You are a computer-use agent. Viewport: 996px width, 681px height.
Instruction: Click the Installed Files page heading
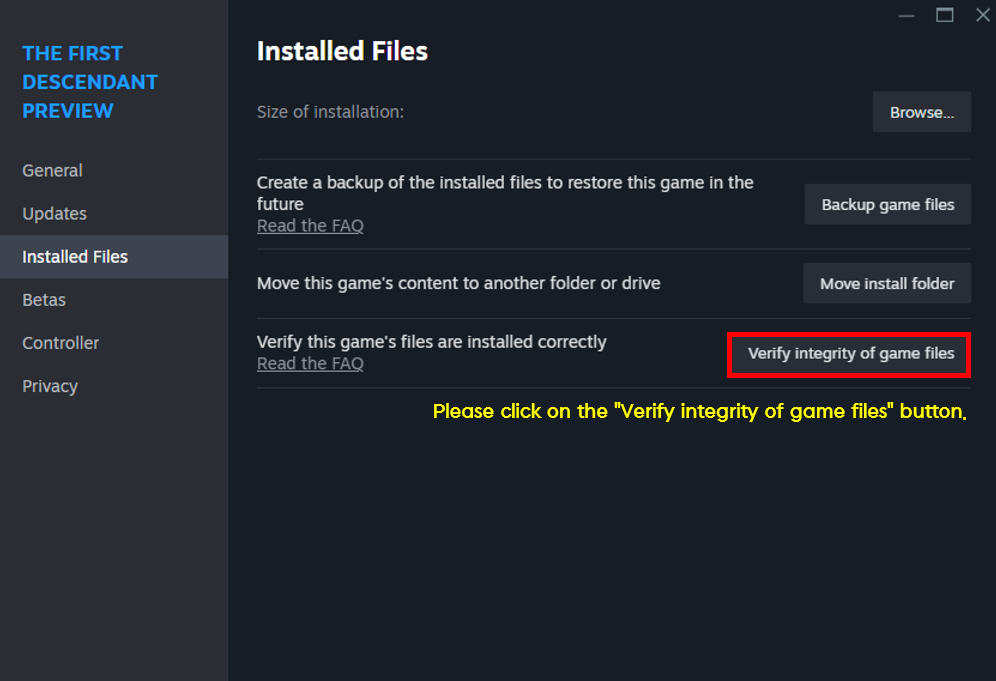[342, 51]
